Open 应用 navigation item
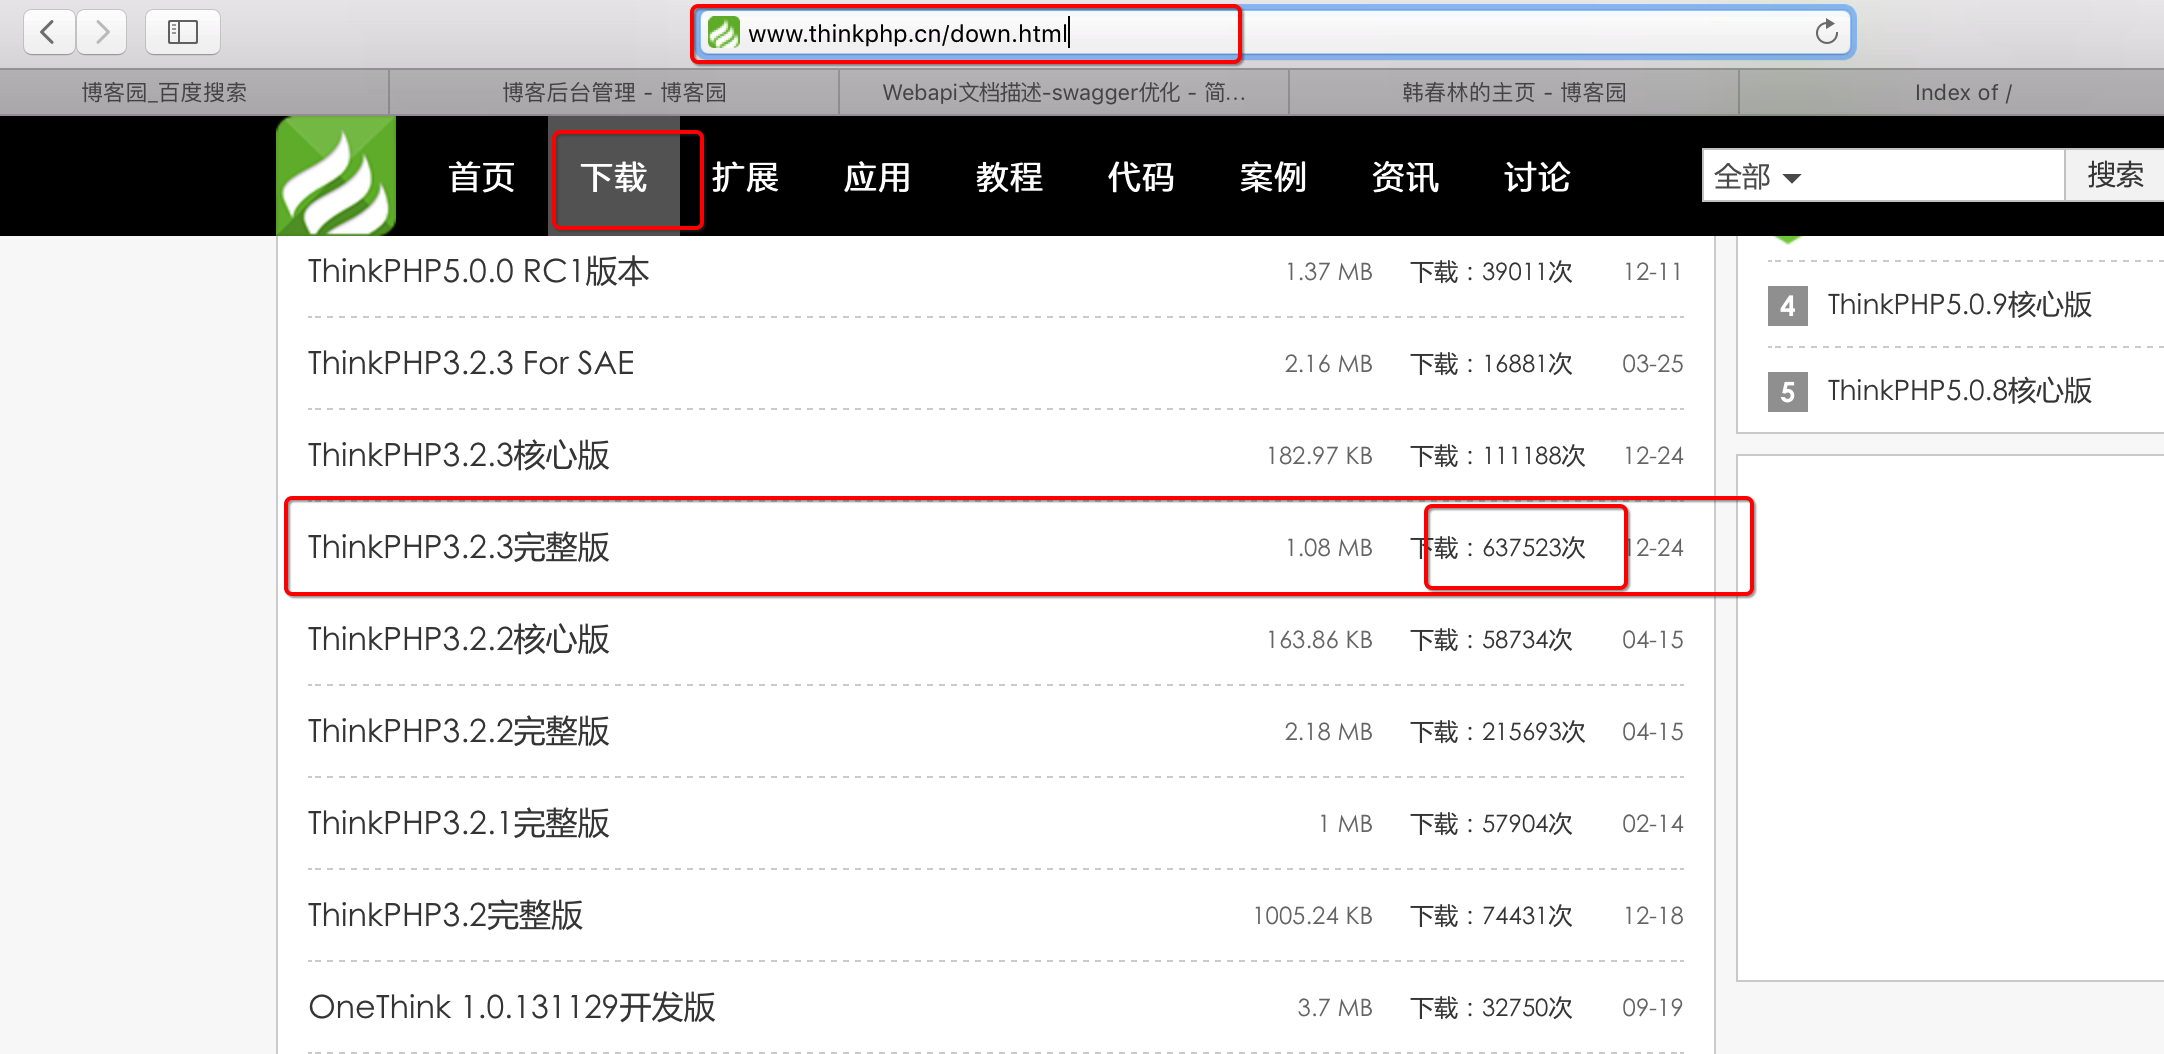Screen dimensions: 2164x1054 pos(878,177)
